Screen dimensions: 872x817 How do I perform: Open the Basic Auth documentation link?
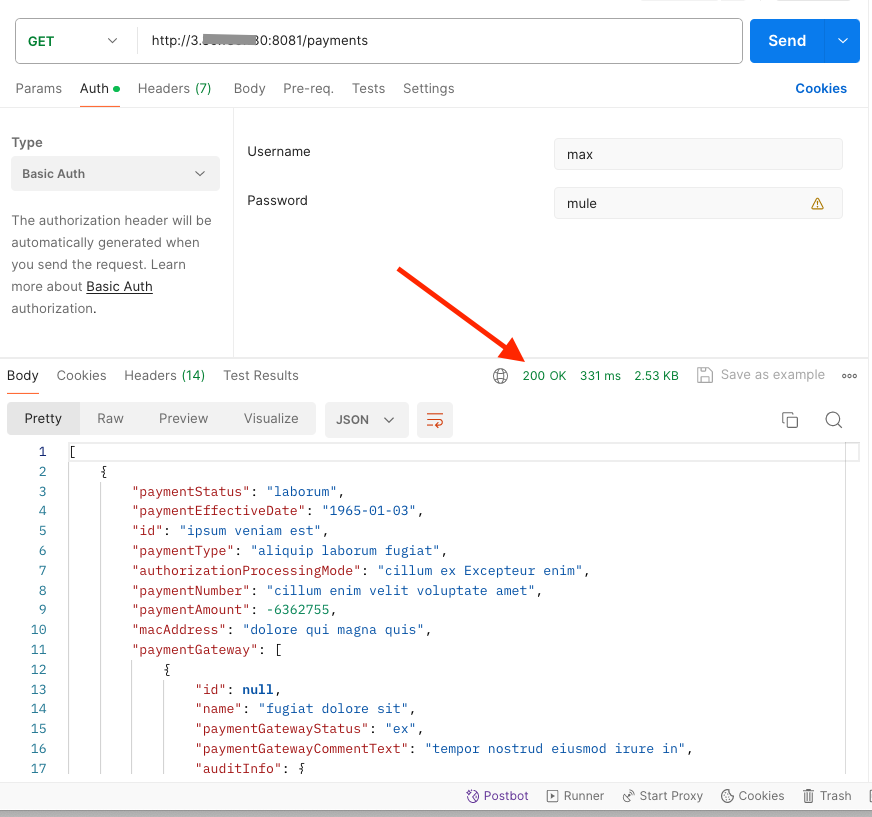[119, 286]
